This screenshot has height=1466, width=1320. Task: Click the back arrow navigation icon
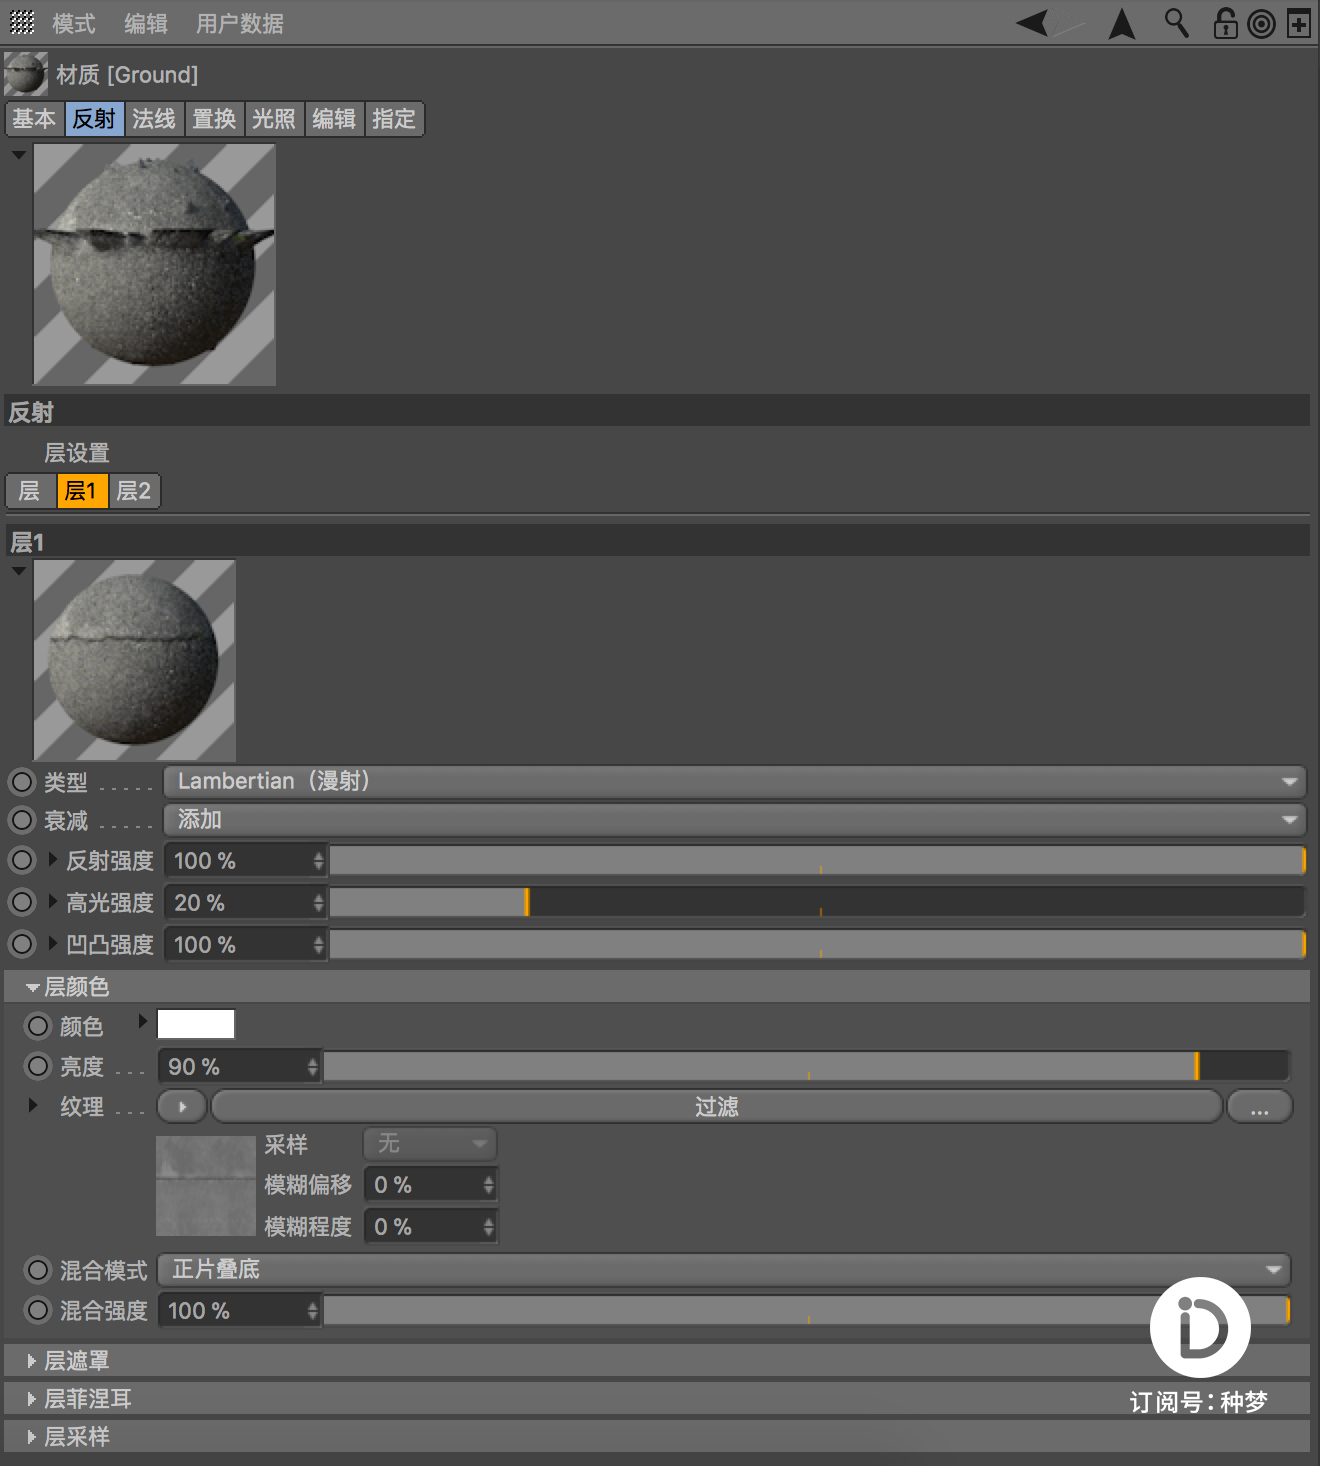point(1033,22)
